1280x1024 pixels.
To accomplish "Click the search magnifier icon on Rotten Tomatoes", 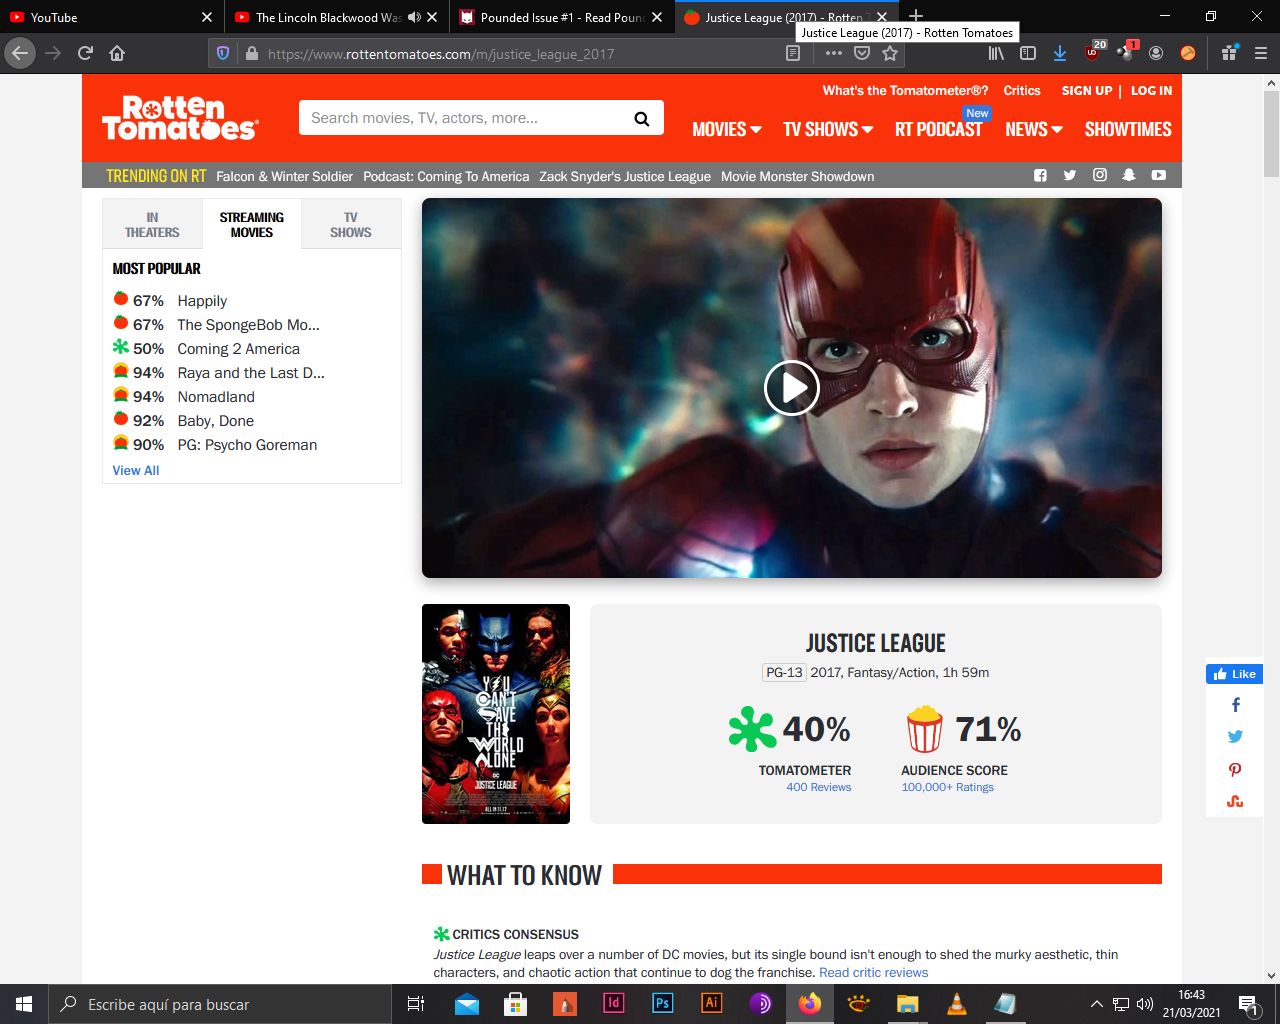I will [642, 119].
